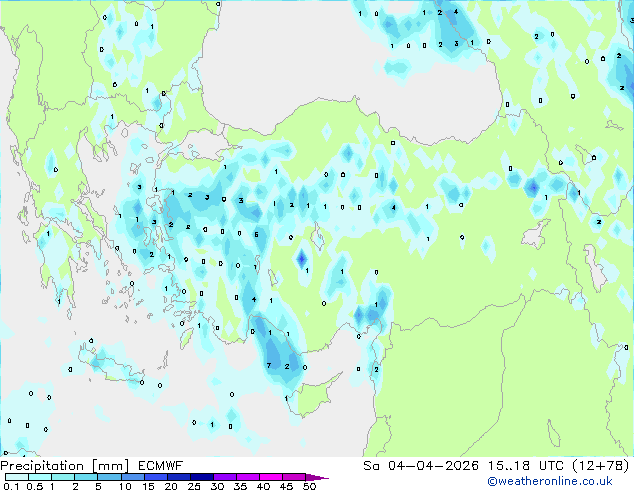The image size is (634, 490).
Task: Click the '0.1' legend scale value
Action: click(x=11, y=486)
